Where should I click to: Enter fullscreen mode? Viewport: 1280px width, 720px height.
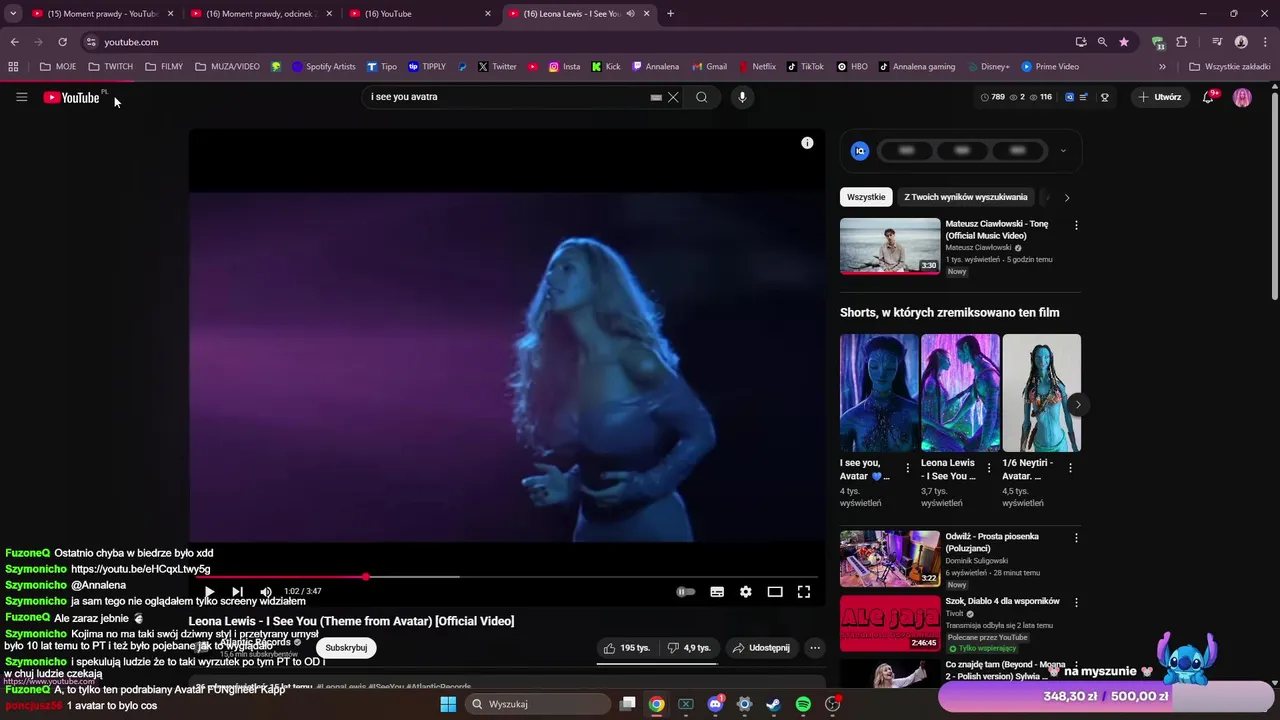click(x=803, y=592)
